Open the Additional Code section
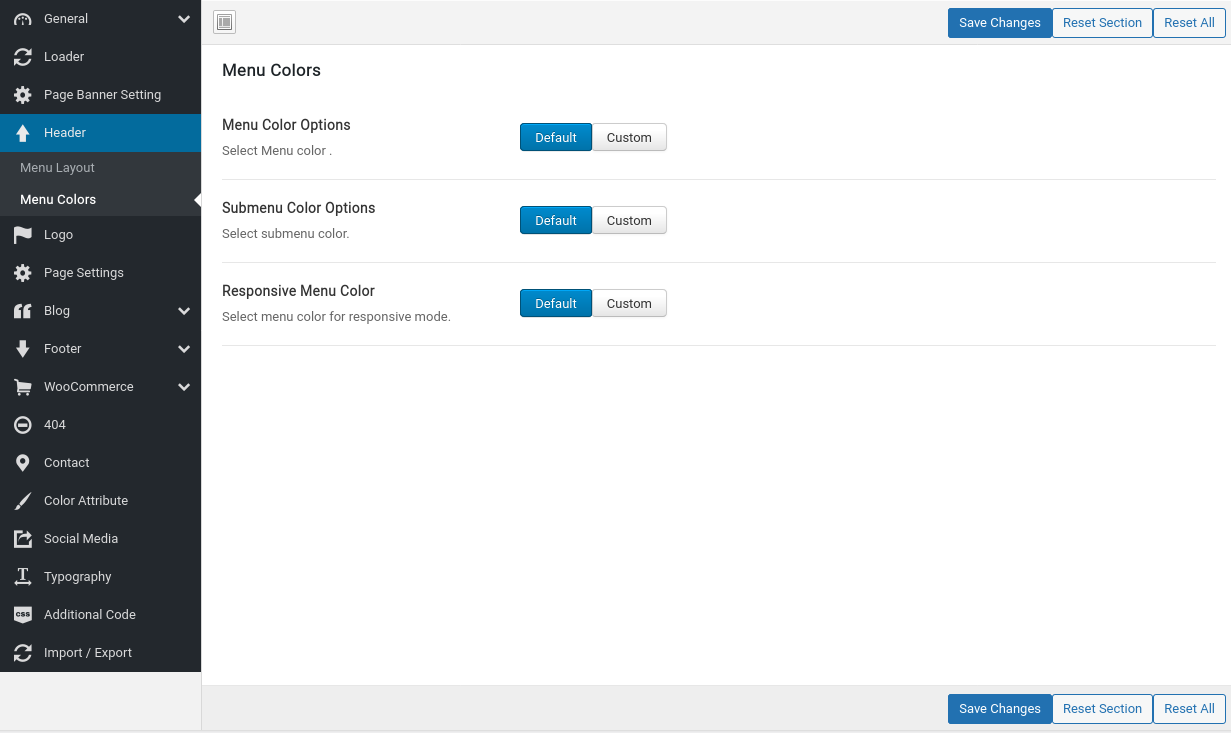 coord(100,615)
